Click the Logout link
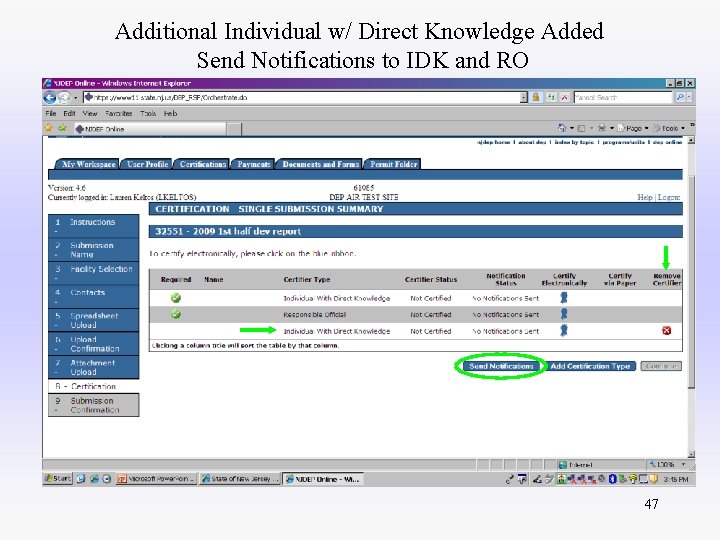 click(669, 197)
